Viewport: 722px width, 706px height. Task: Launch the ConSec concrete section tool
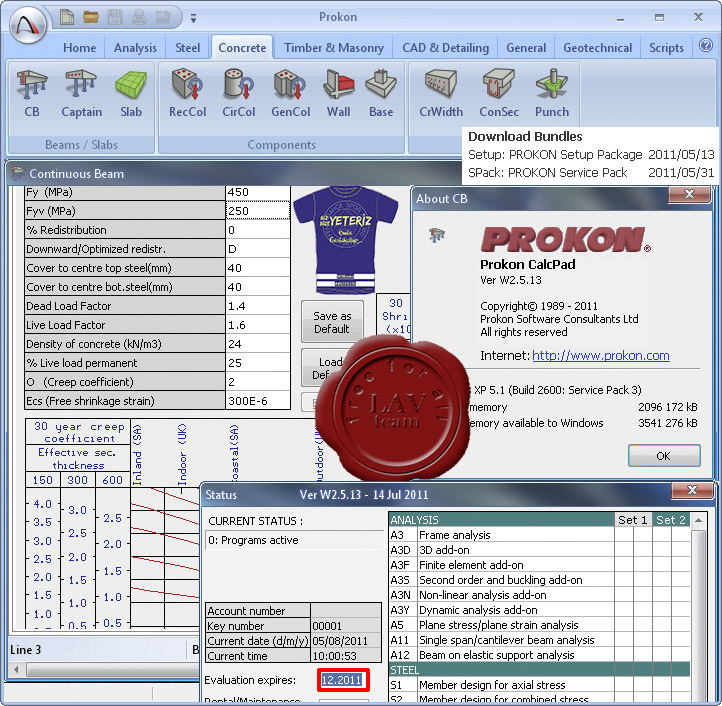point(499,93)
